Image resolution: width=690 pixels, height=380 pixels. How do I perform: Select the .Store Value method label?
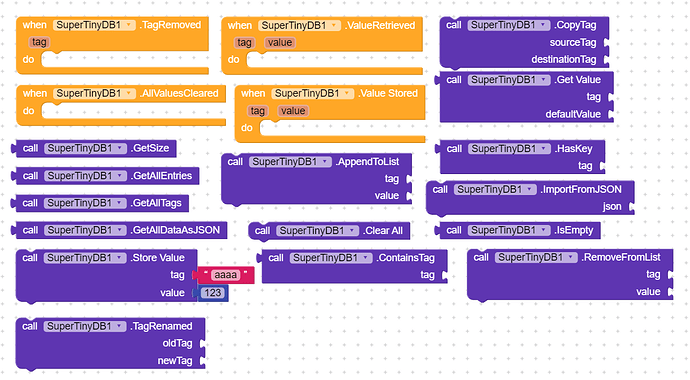coord(157,258)
